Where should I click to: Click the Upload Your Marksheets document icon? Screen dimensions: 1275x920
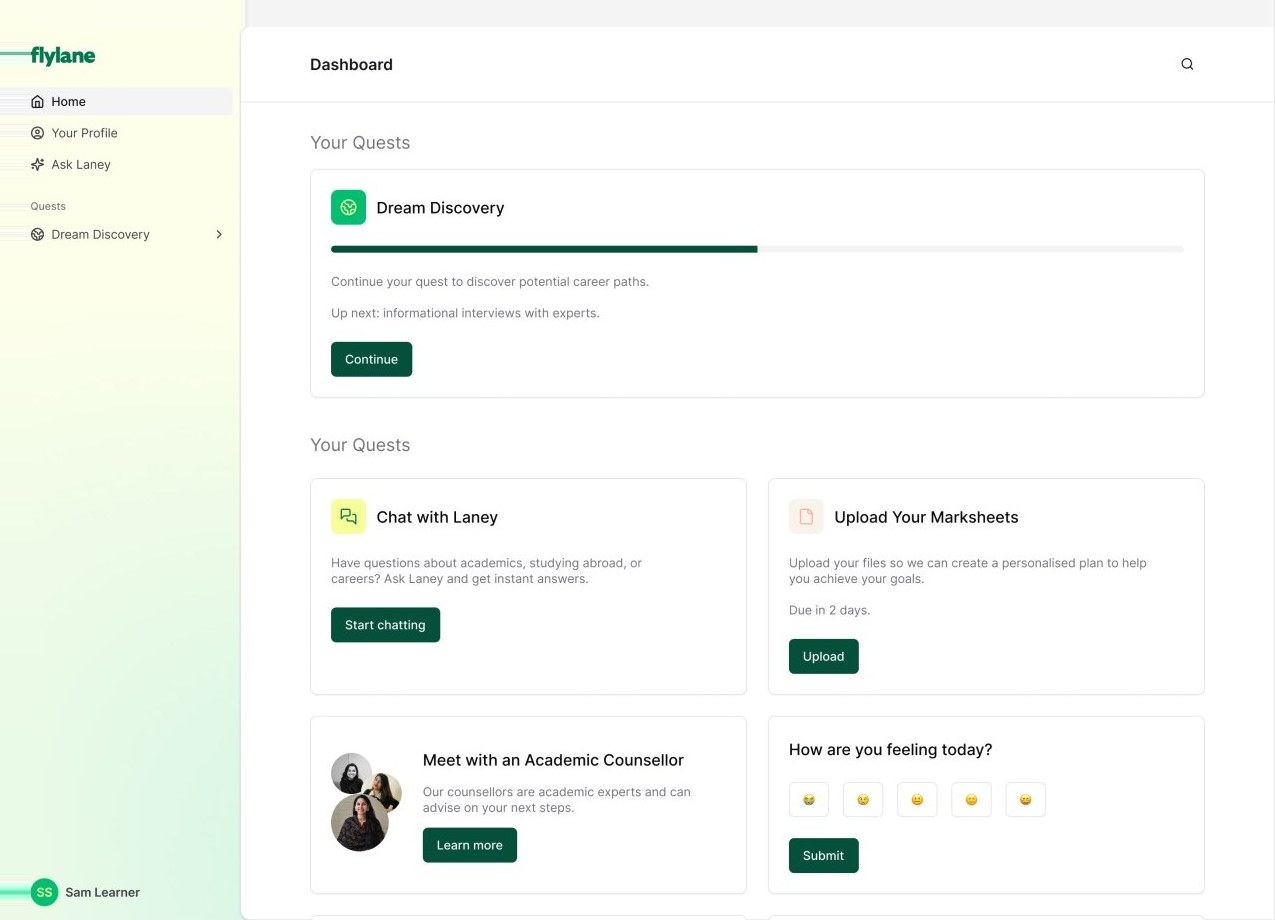(806, 516)
